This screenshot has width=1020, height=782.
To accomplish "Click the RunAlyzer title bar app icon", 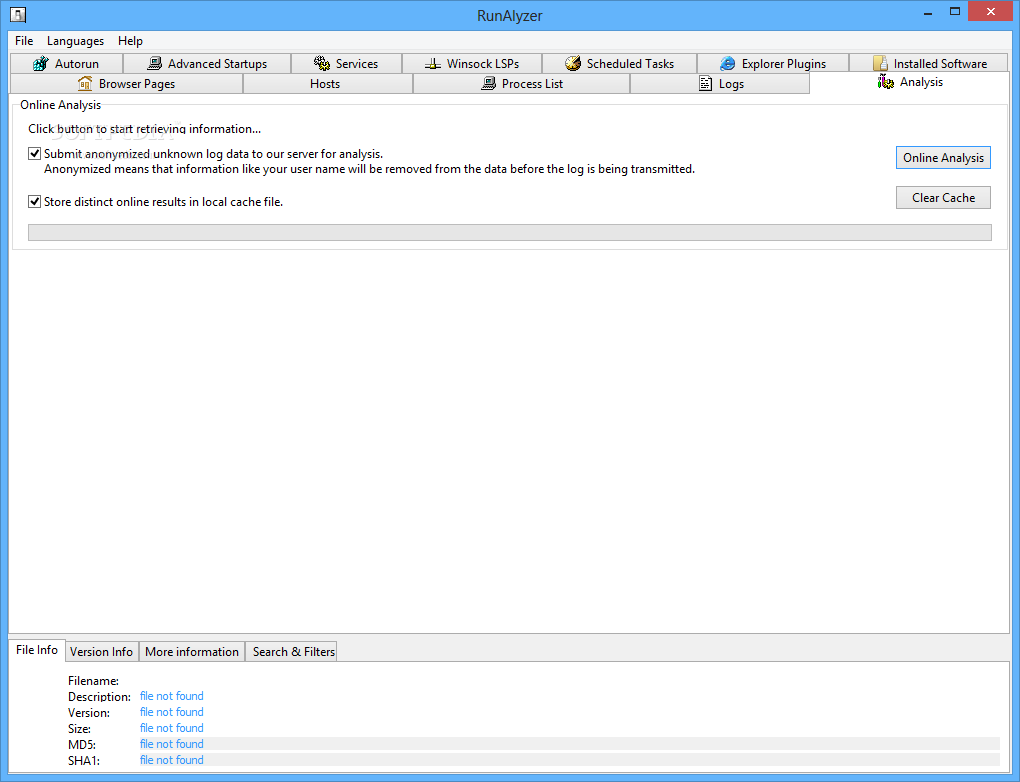I will 18,14.
